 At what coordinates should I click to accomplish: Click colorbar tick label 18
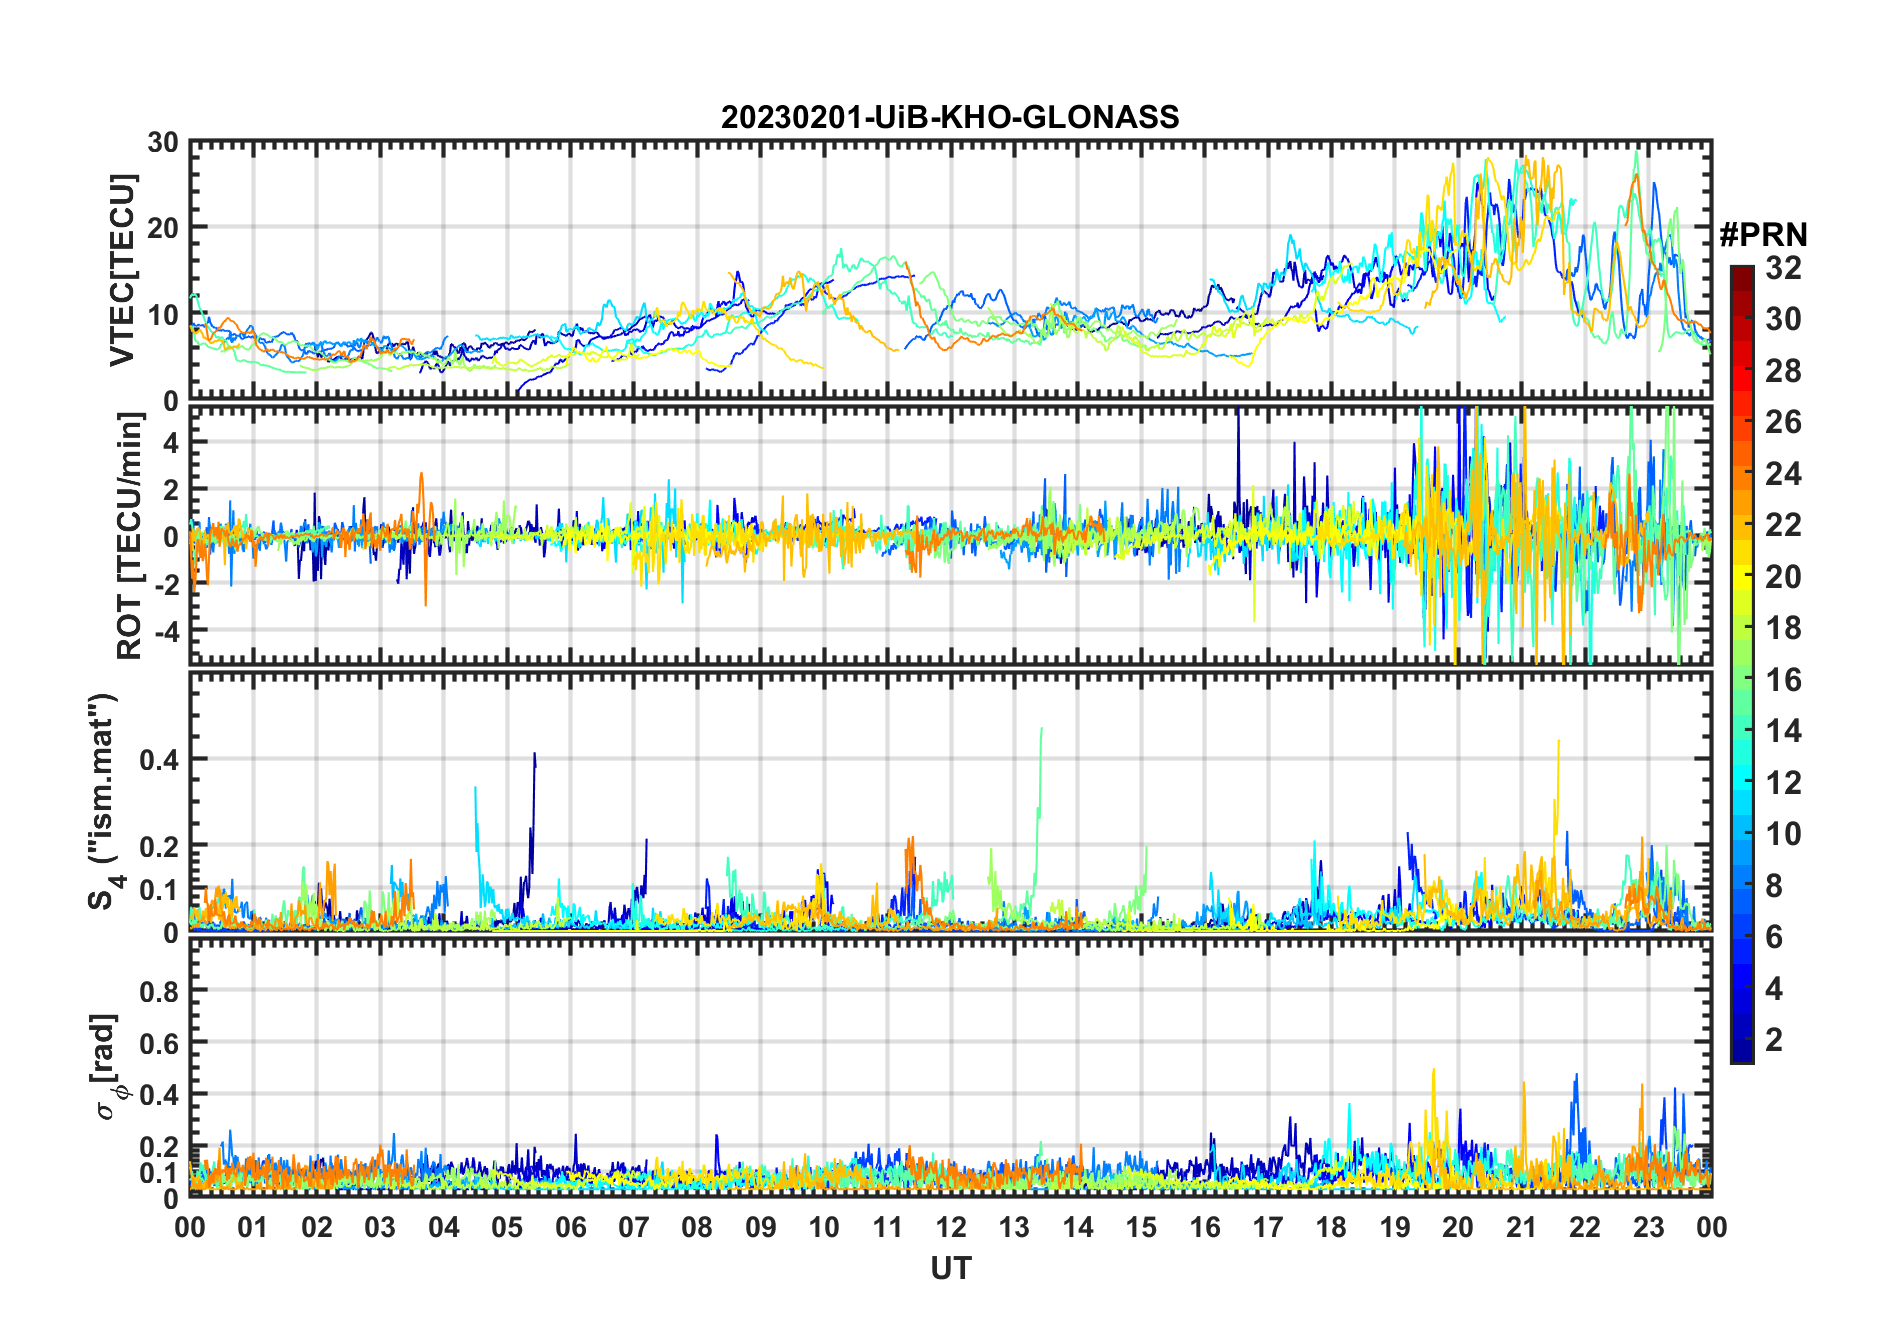[x=1784, y=628]
